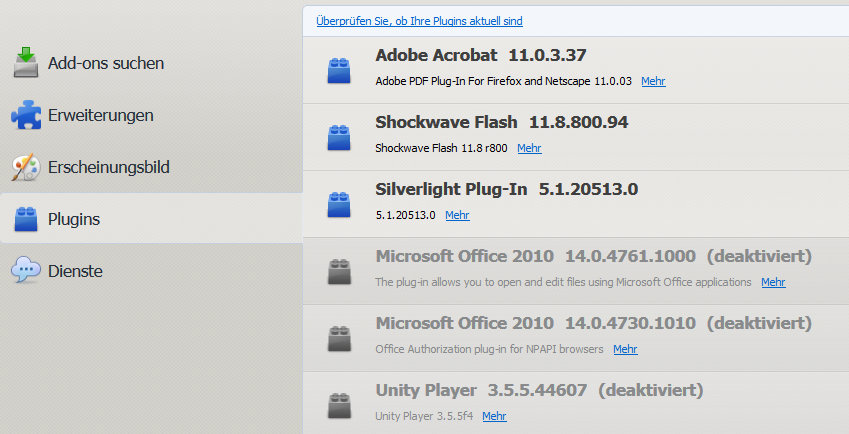Switch to the Erweiterungen category
849x434 pixels.
pos(100,115)
